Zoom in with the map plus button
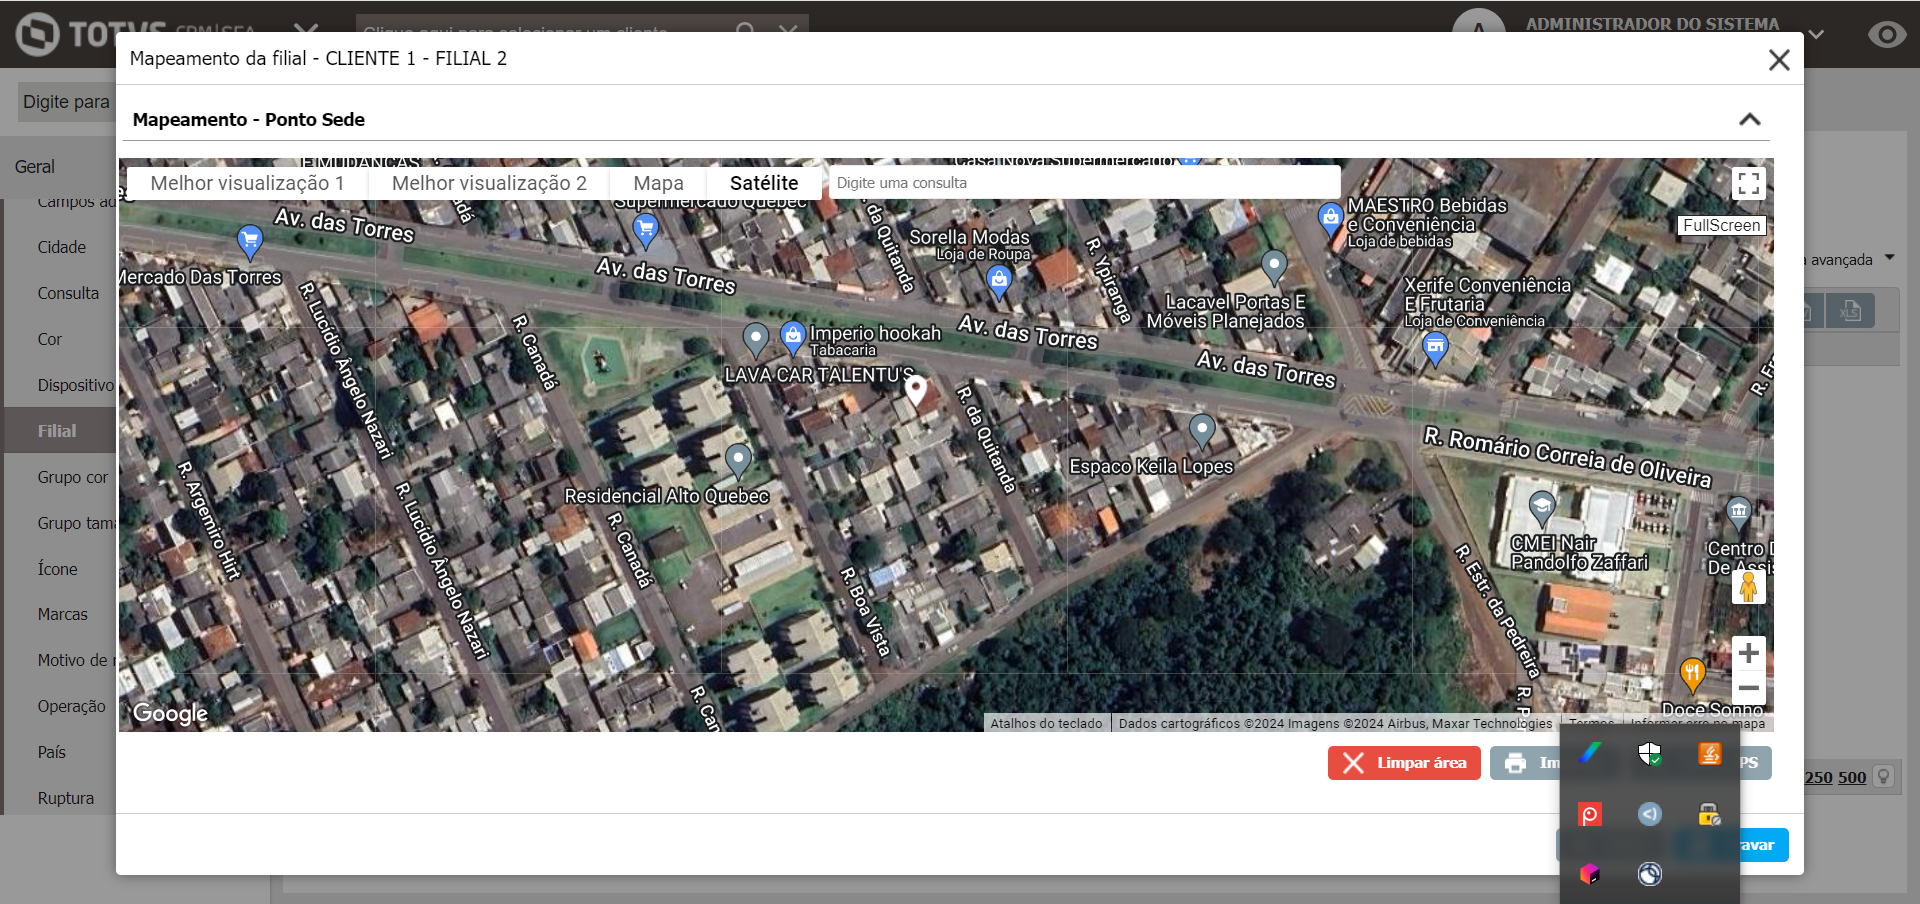 pos(1748,653)
